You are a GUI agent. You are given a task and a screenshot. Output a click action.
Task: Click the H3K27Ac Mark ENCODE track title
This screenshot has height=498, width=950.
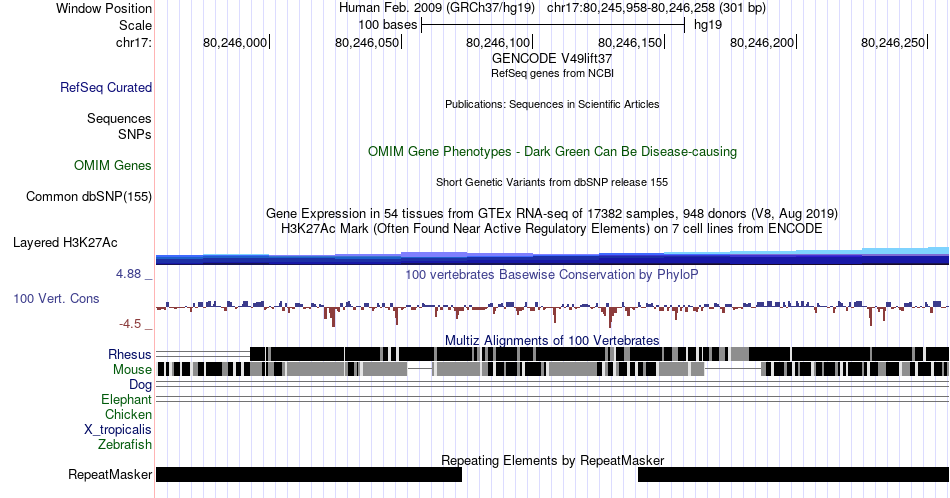(552, 228)
